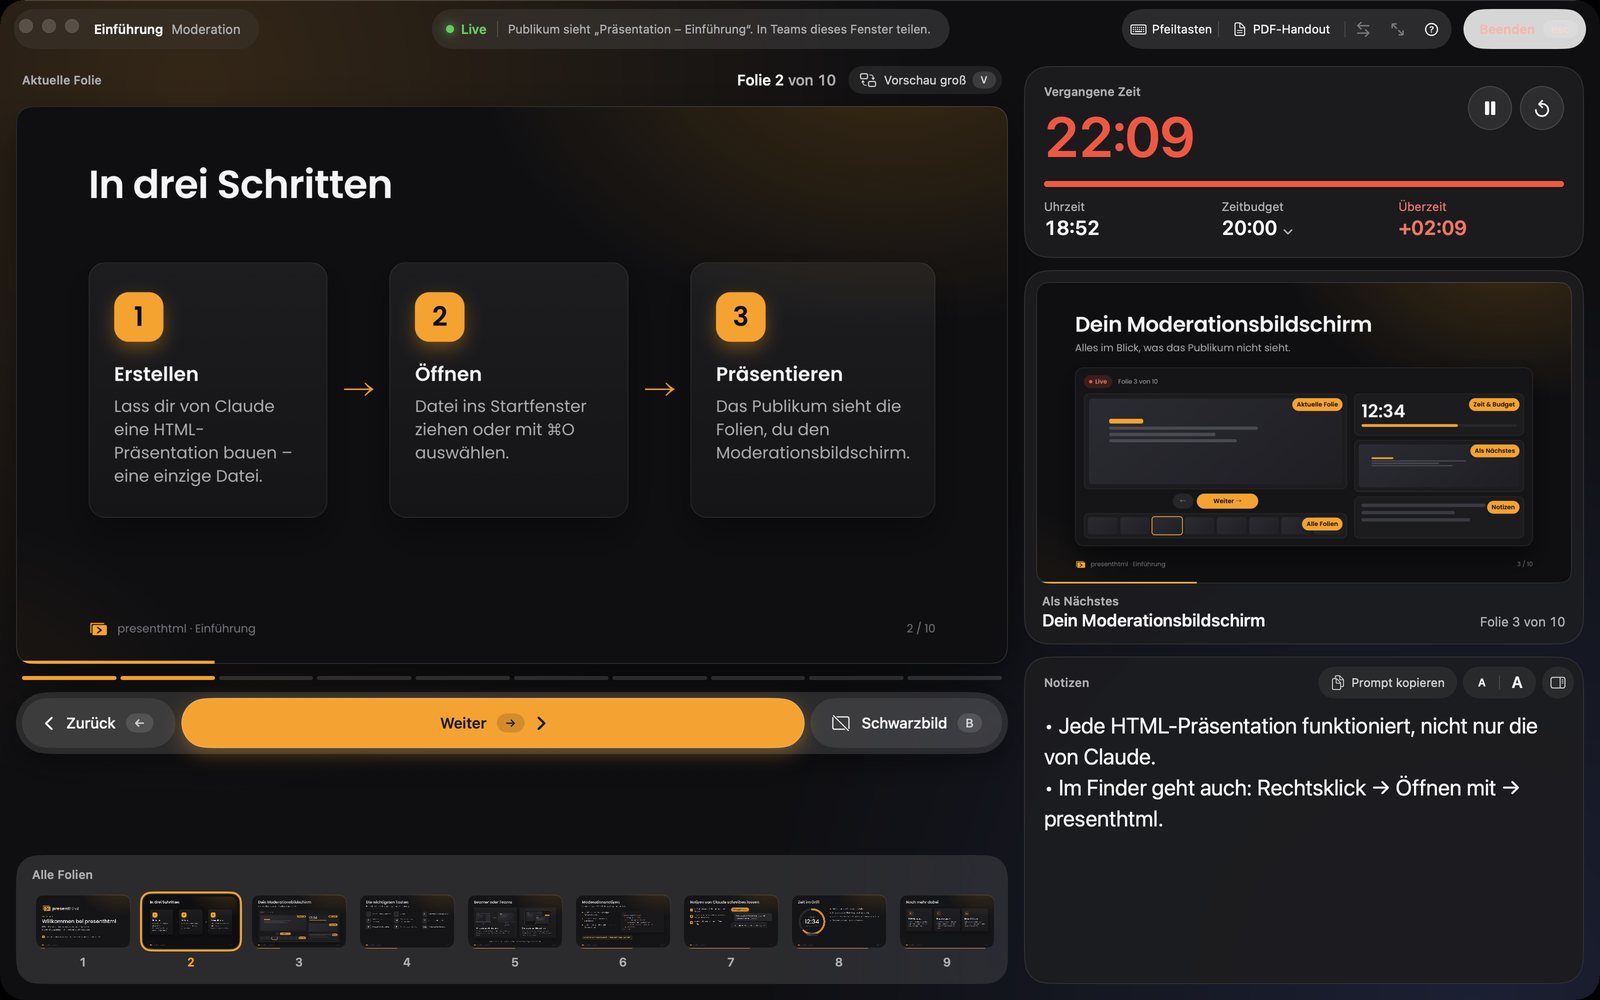Click the Uhrzeit 18:52 clock value
Screen dimensions: 1600x1000
pyautogui.click(x=1072, y=228)
